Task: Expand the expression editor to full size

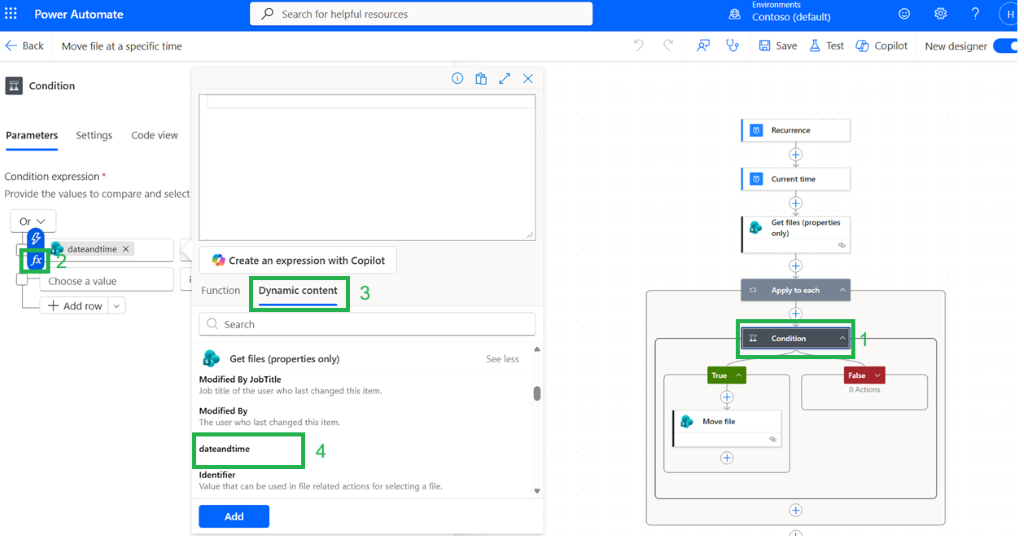Action: point(504,78)
